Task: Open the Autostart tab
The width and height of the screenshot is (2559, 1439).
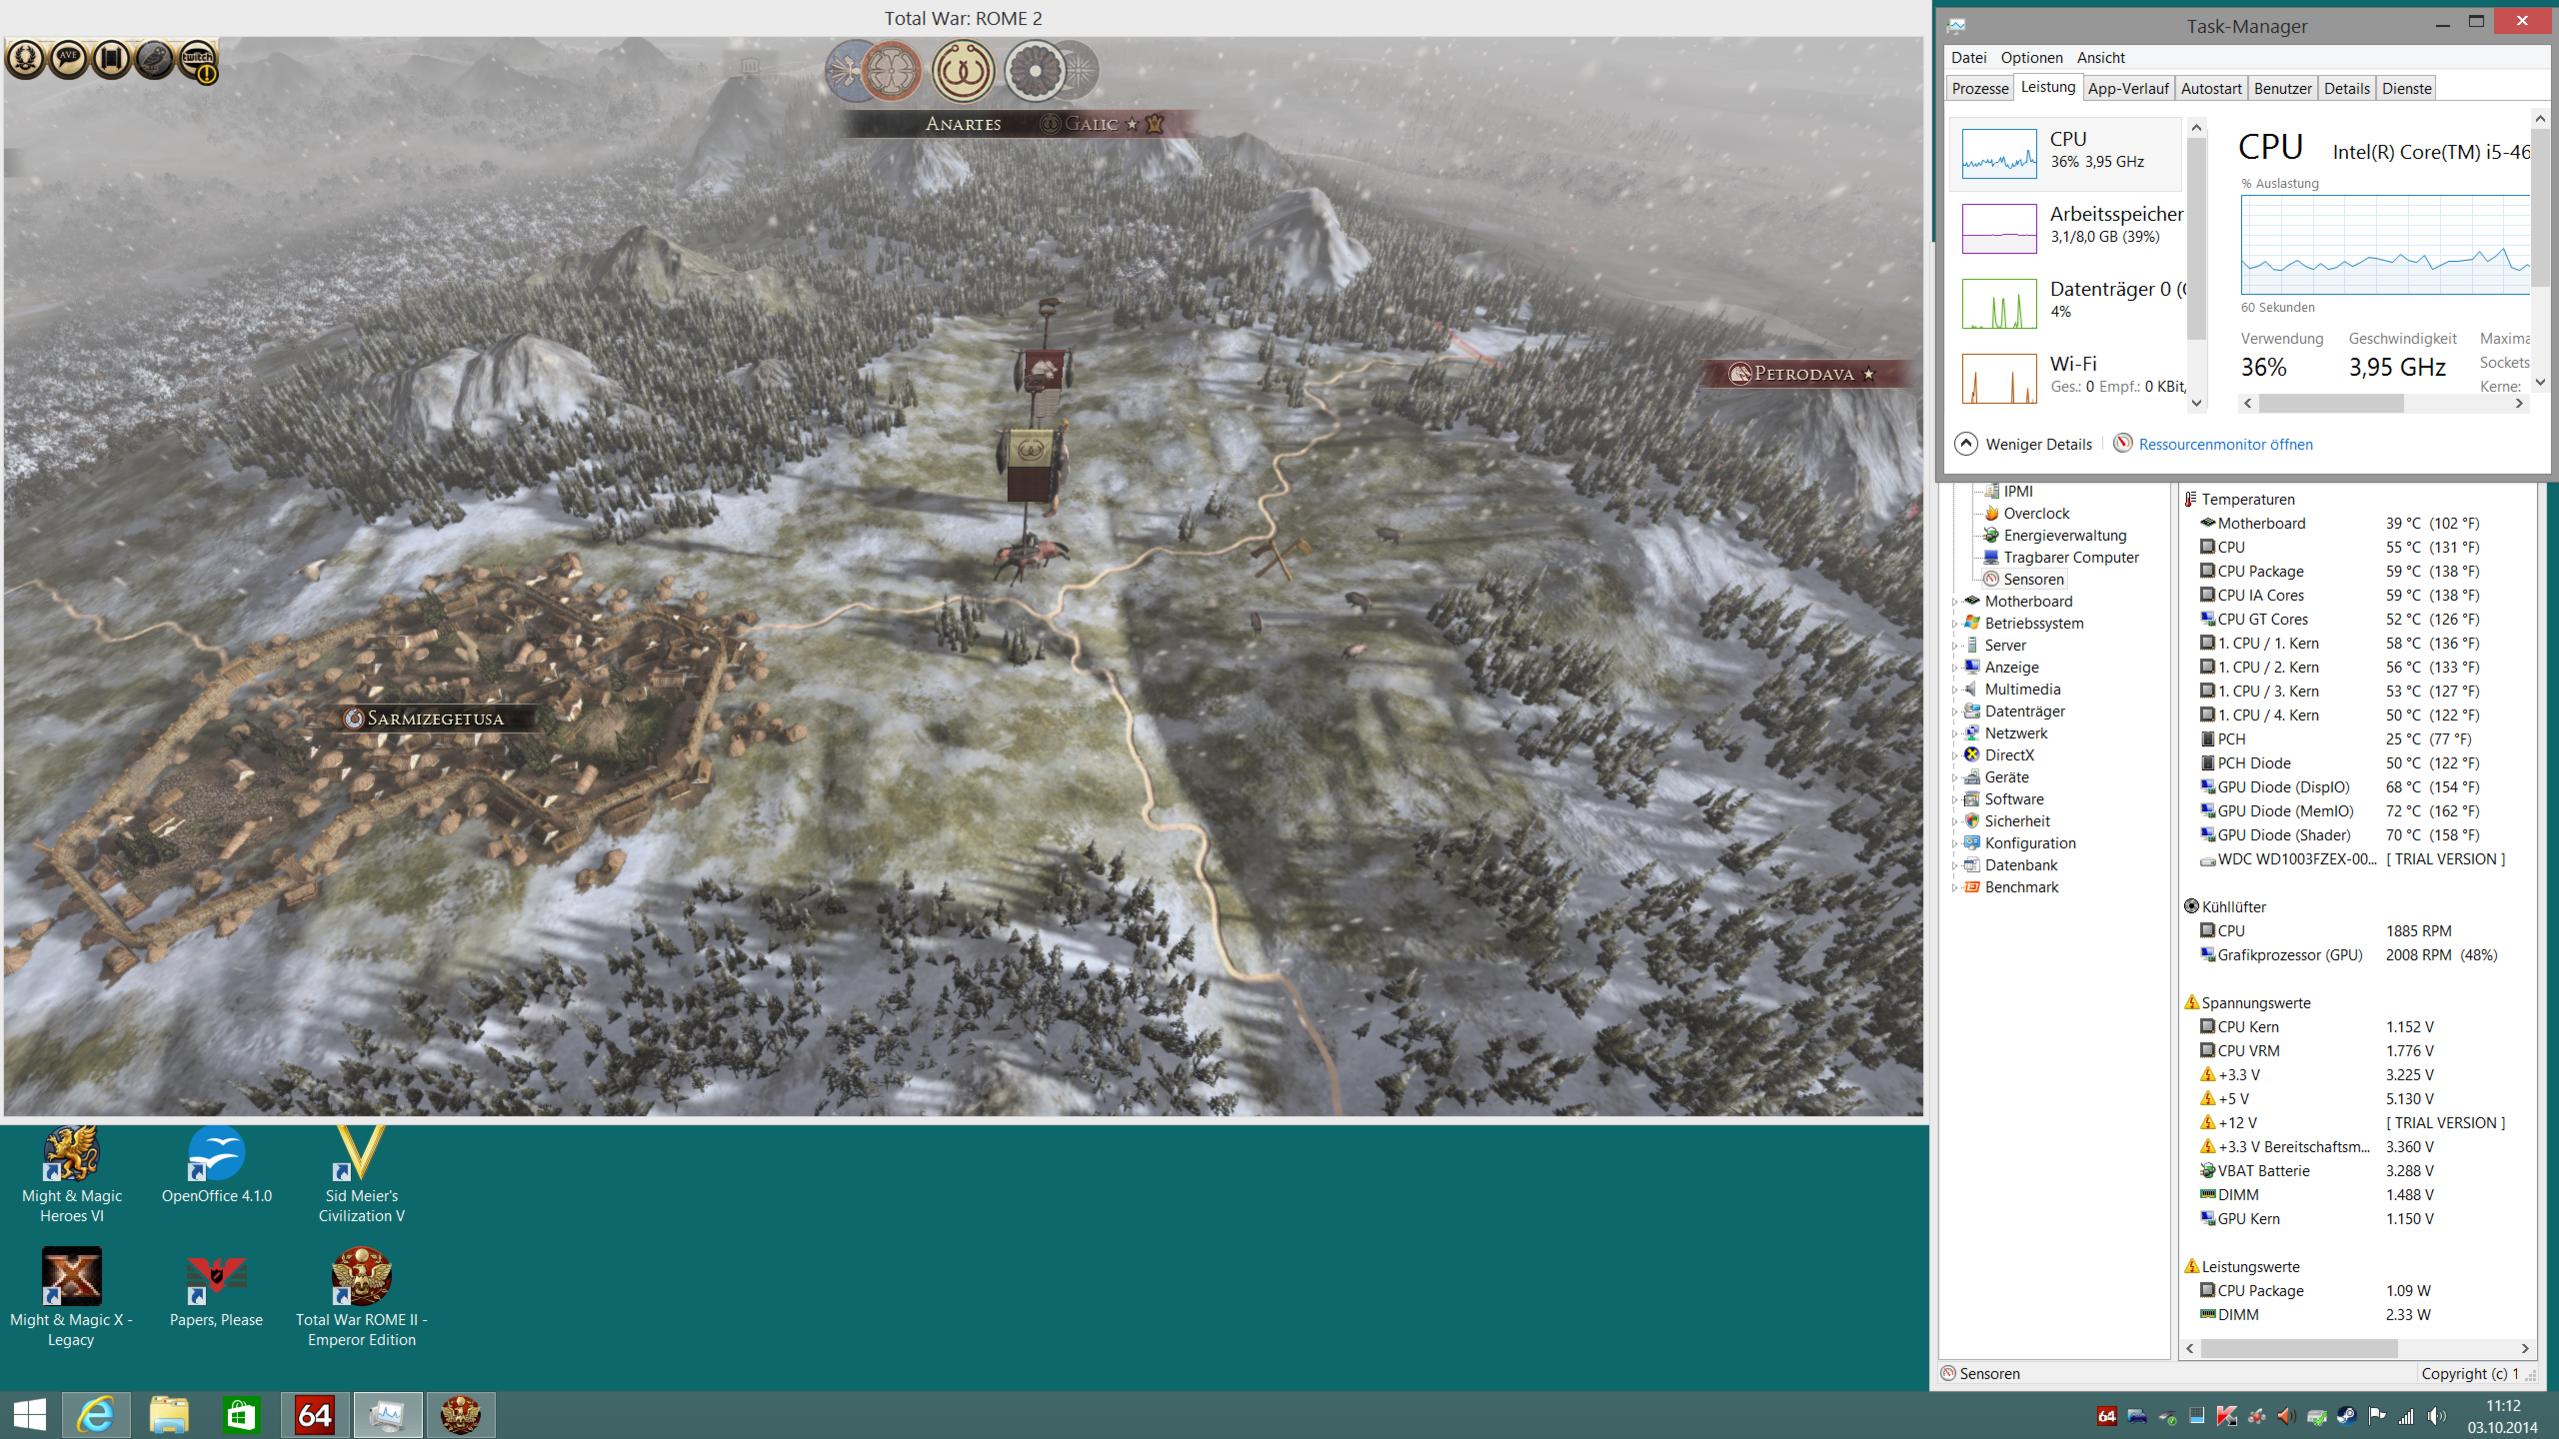Action: [2210, 88]
